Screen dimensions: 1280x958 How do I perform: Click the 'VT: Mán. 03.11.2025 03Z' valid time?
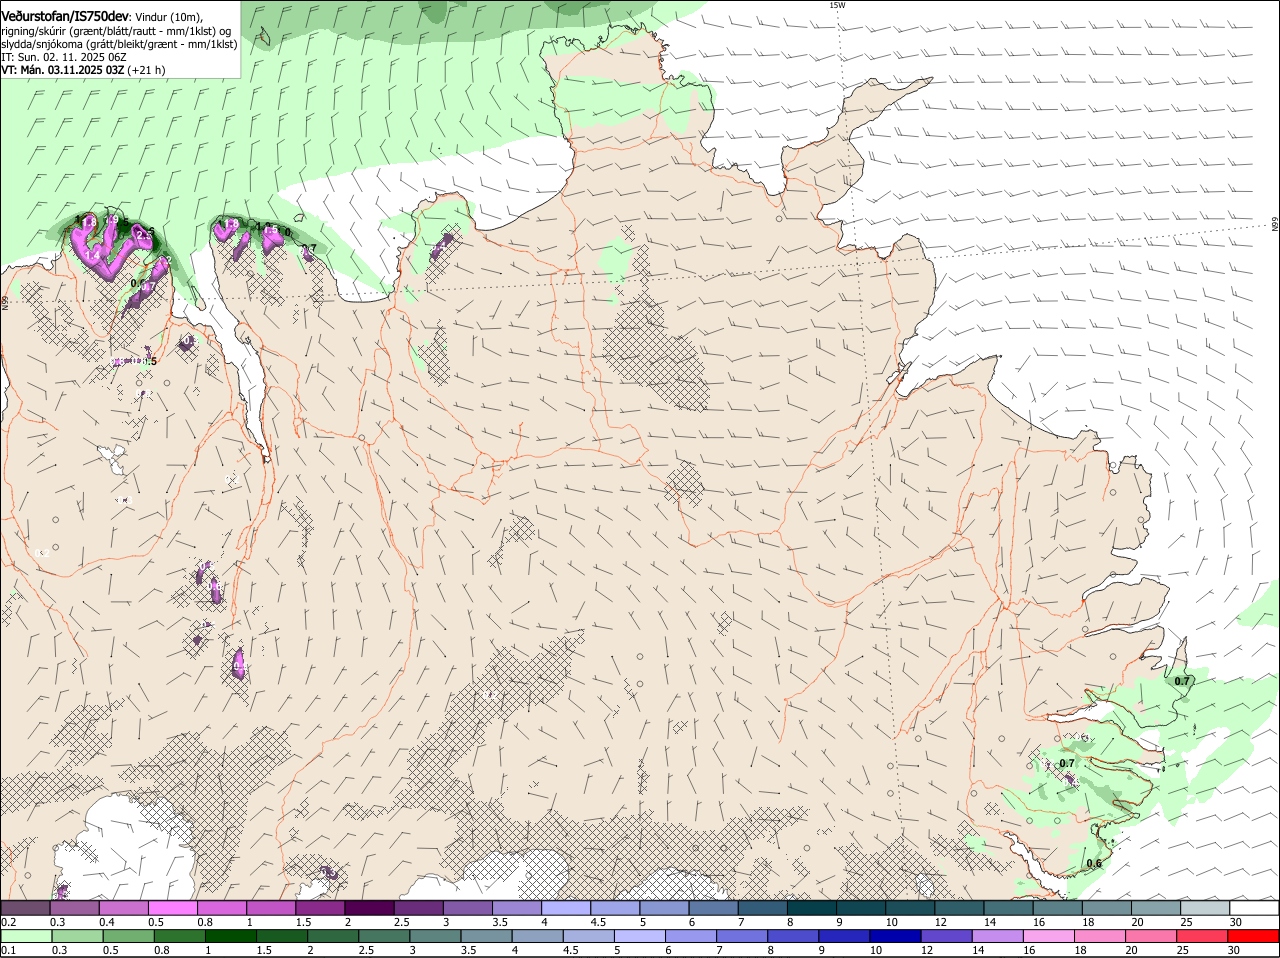[x=63, y=70]
